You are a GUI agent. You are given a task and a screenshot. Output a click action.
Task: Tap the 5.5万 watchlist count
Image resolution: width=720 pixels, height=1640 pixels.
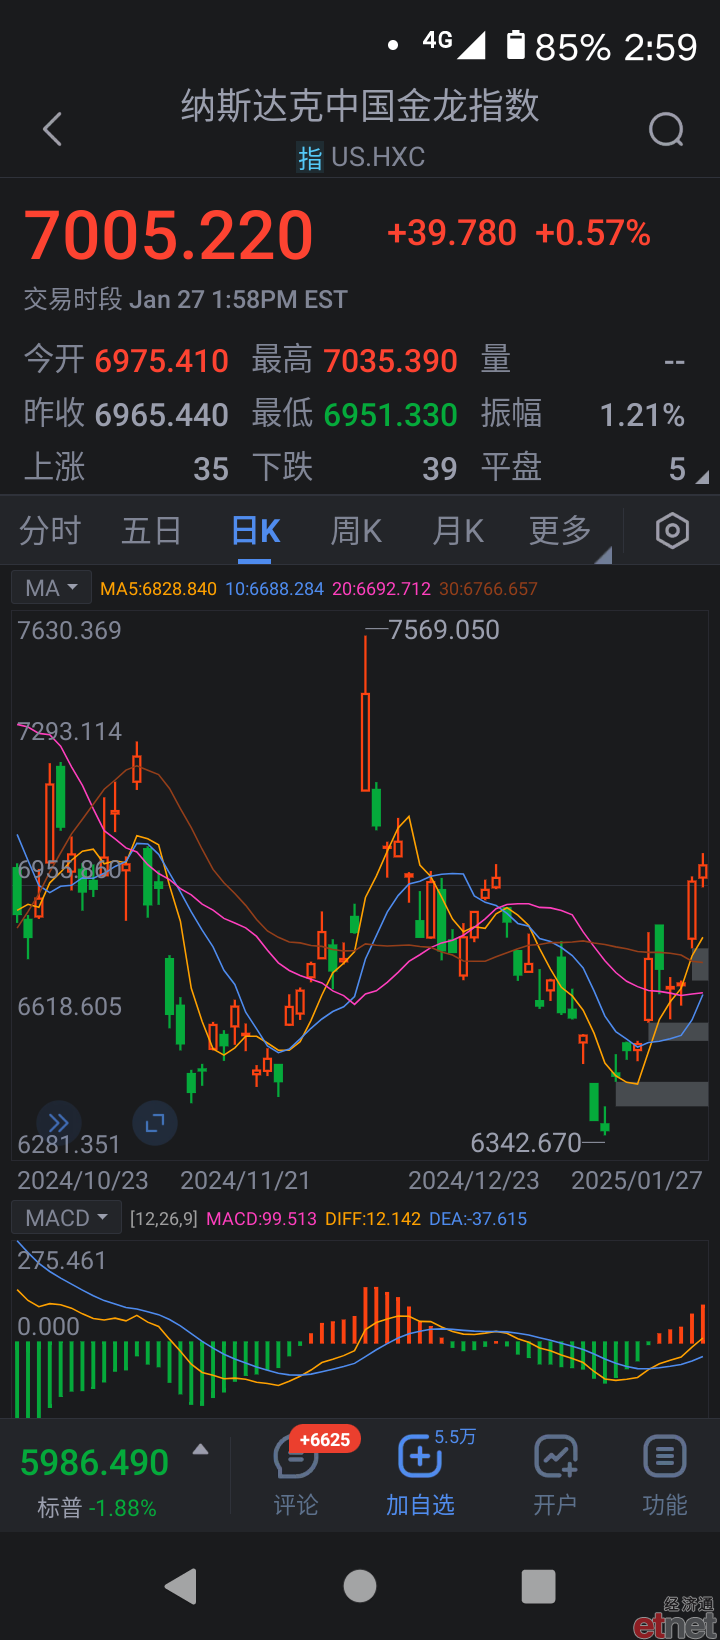[455, 1437]
